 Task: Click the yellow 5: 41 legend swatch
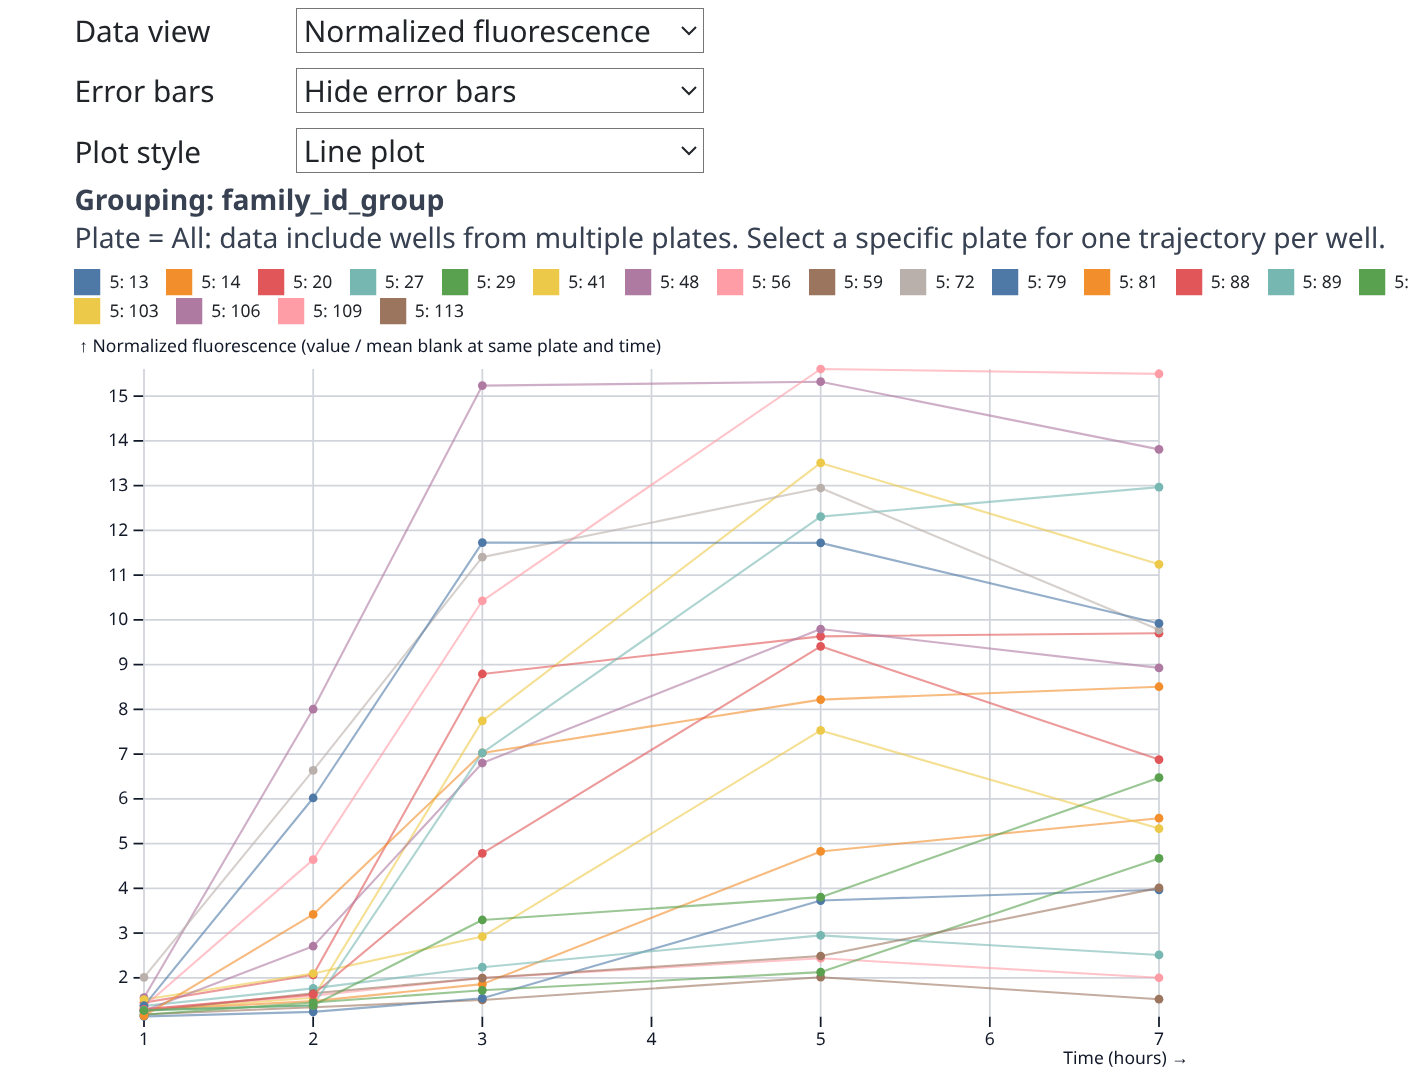point(546,282)
